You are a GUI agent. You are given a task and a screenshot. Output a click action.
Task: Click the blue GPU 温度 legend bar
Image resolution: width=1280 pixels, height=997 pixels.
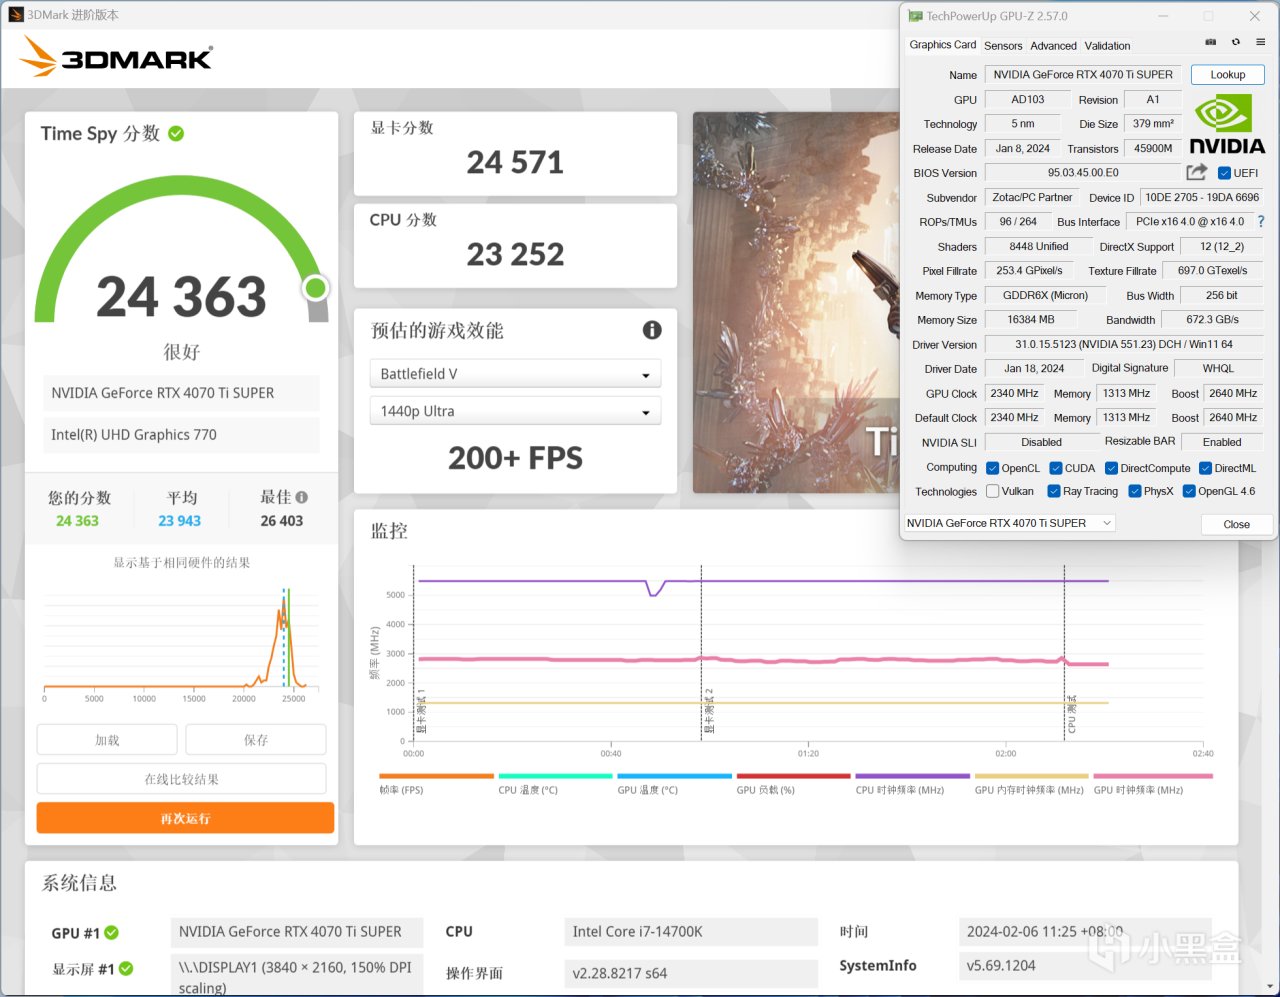click(x=675, y=776)
